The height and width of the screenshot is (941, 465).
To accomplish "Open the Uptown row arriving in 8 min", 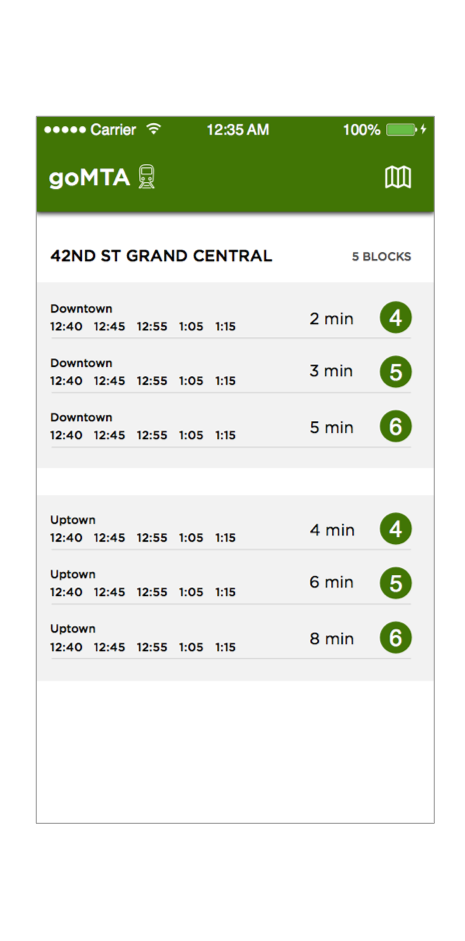I will point(231,638).
